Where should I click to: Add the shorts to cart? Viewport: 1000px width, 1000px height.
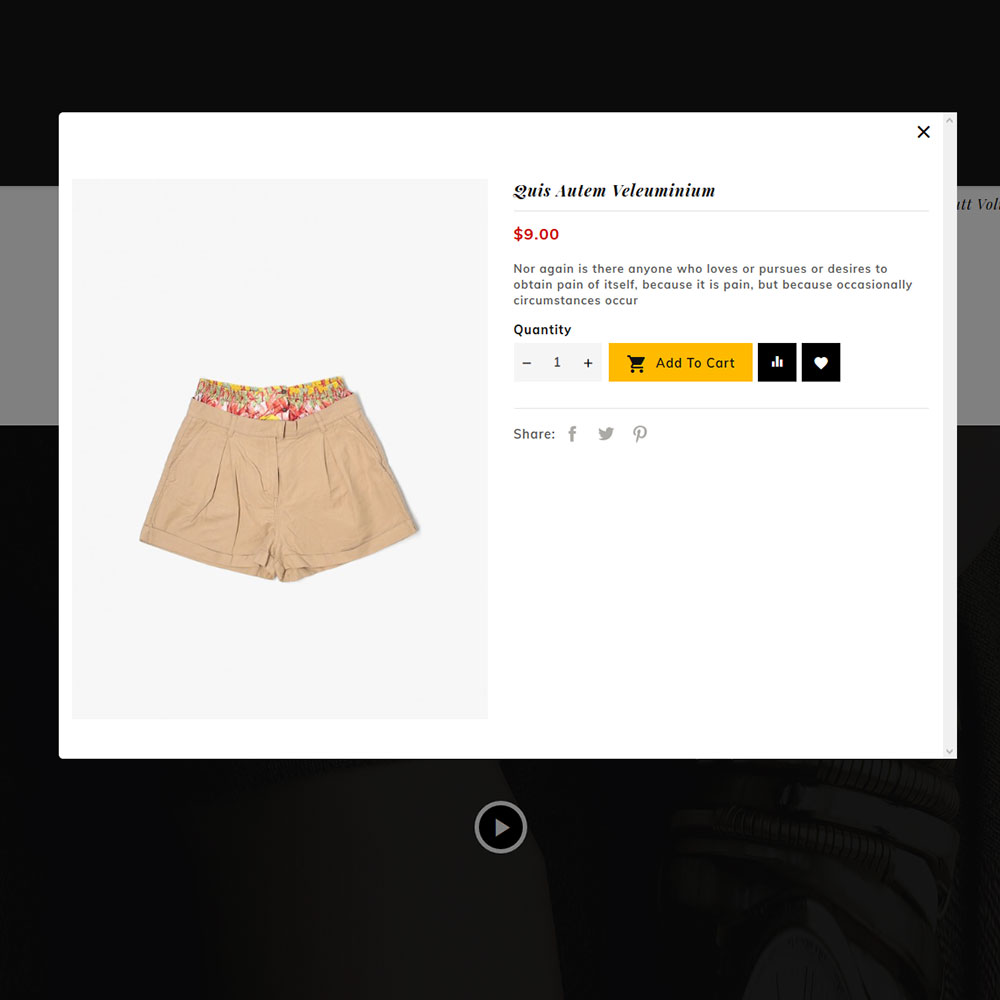click(680, 362)
